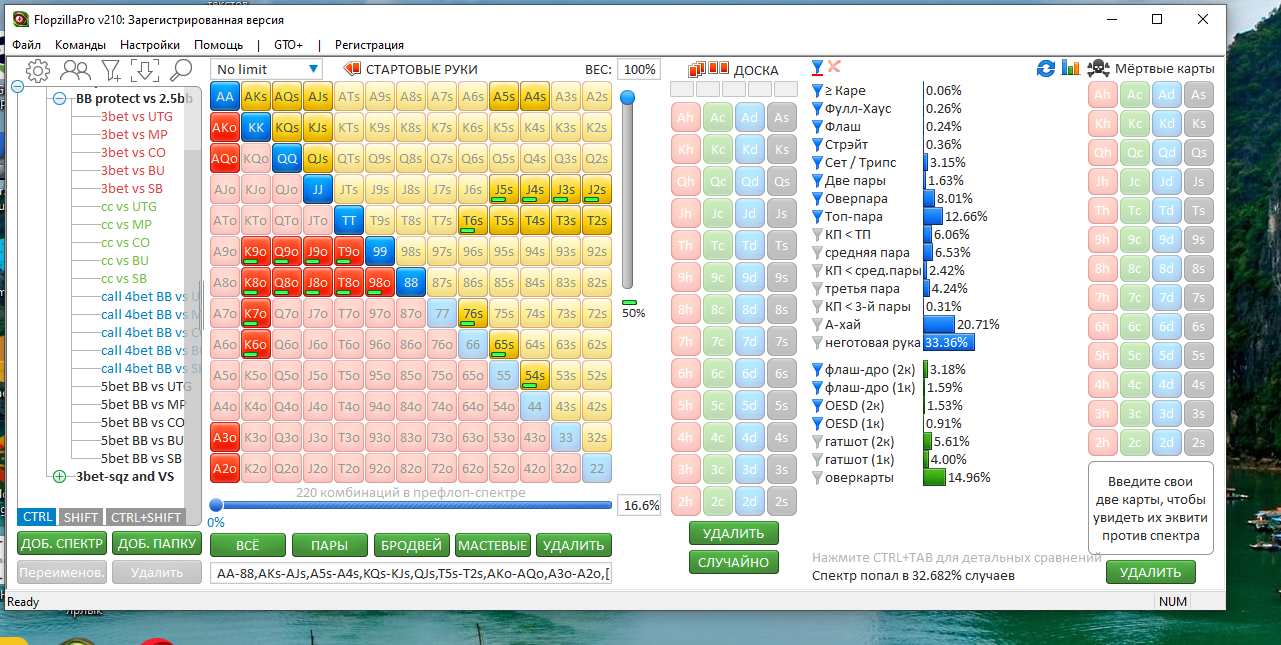Open the Настройки menu
The width and height of the screenshot is (1281, 645).
tap(150, 45)
